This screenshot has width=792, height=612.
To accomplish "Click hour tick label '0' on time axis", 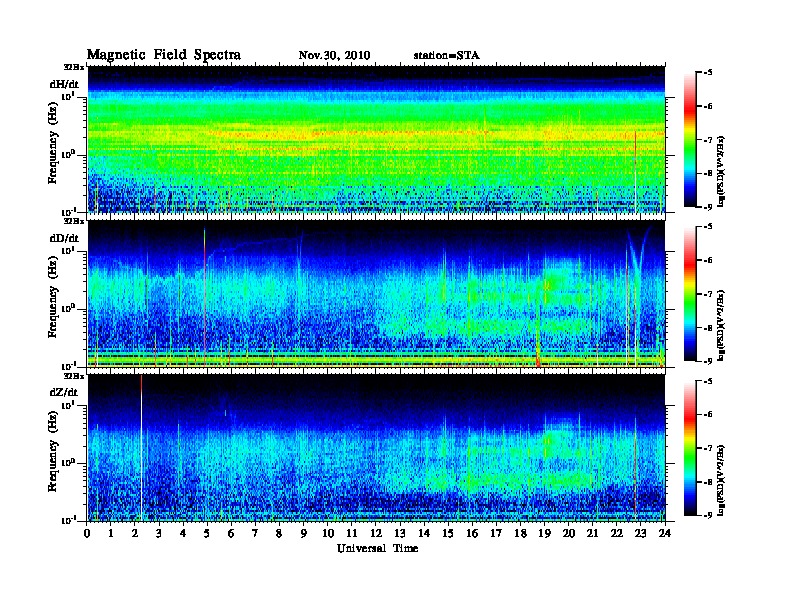I will click(87, 533).
